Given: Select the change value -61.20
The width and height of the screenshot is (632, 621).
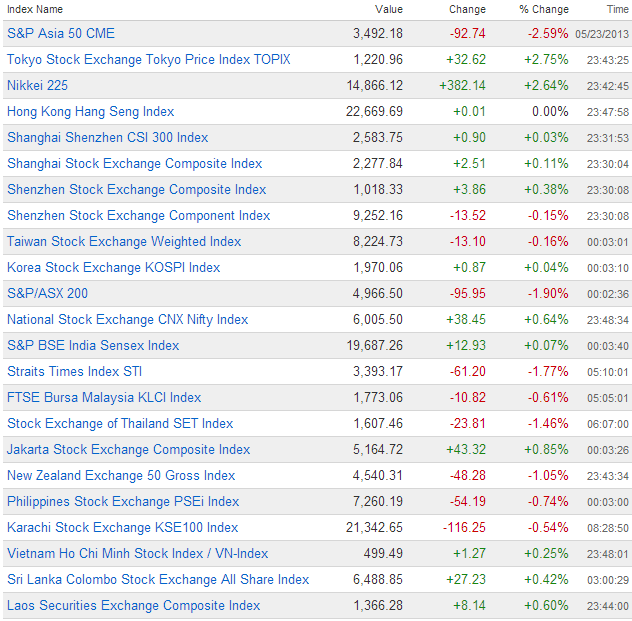Looking at the screenshot, I should (x=468, y=372).
